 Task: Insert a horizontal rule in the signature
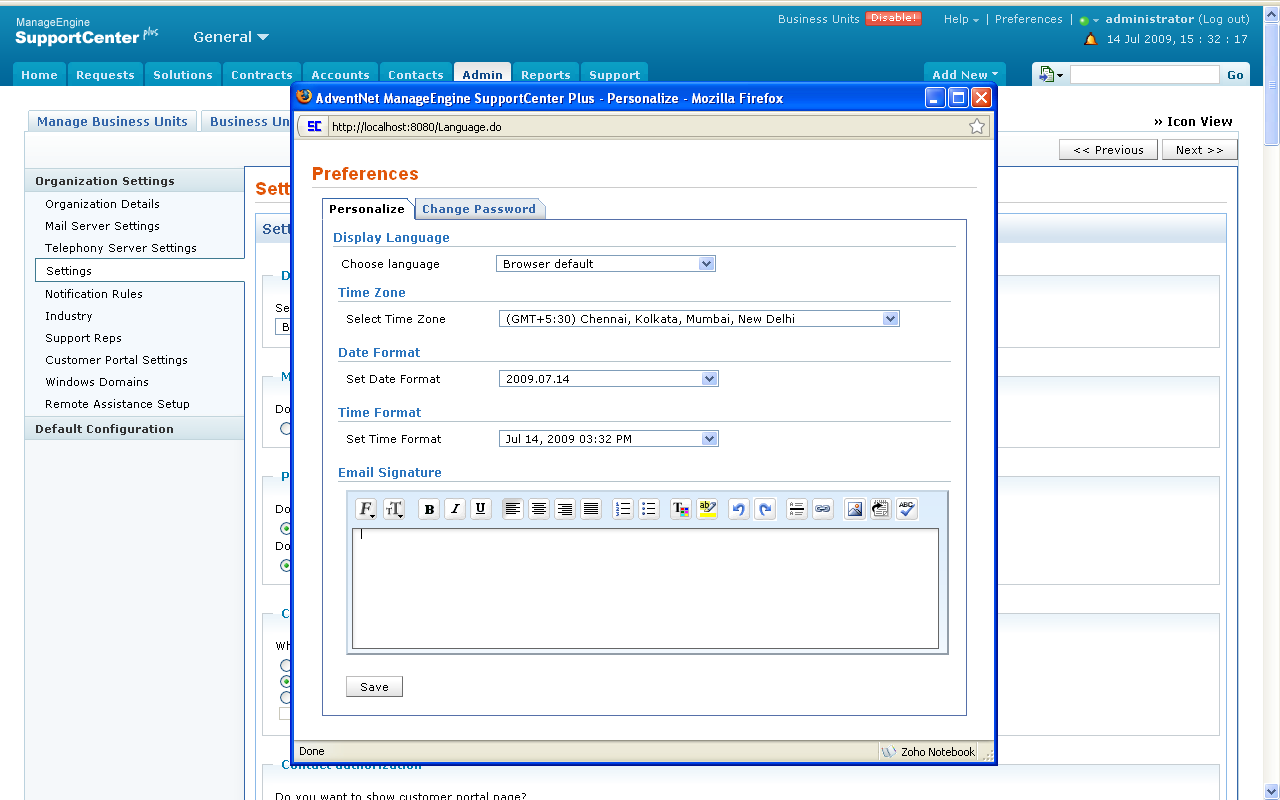[797, 509]
